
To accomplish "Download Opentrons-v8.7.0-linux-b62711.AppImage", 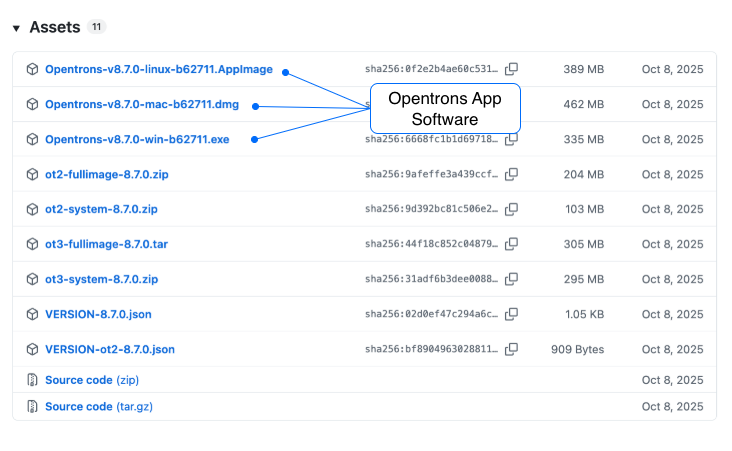I will pyautogui.click(x=159, y=69).
